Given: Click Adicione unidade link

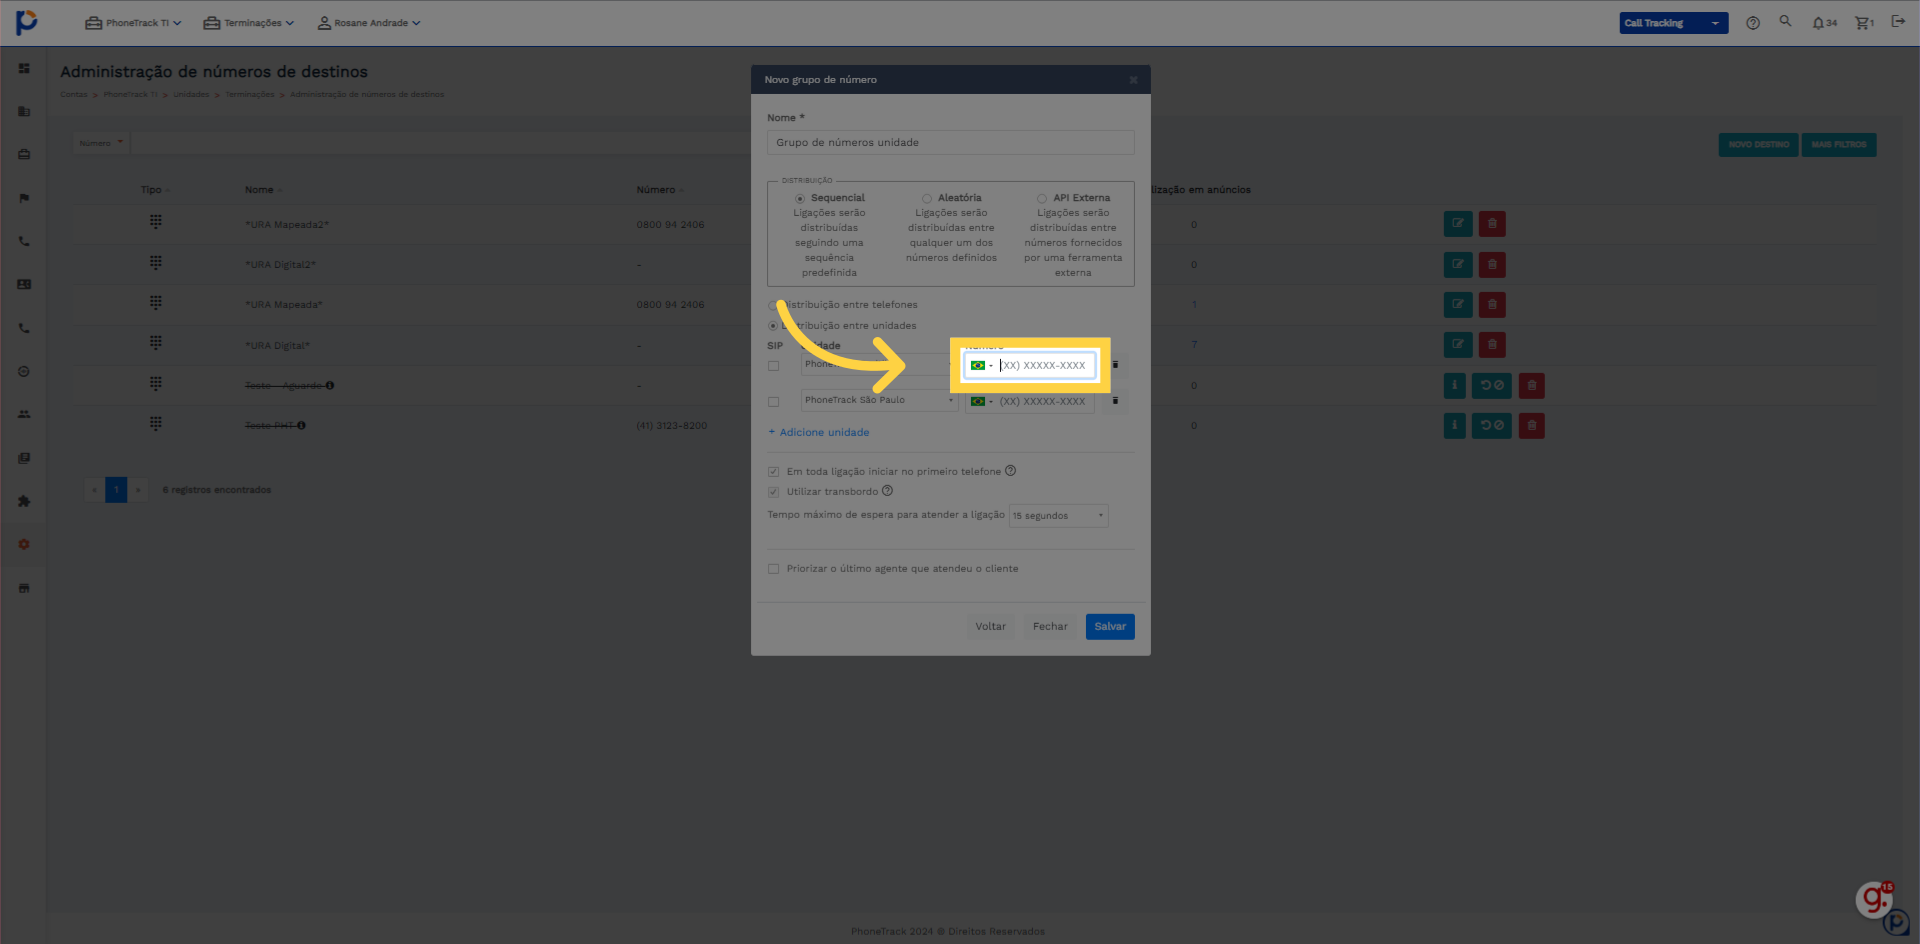Looking at the screenshot, I should 819,432.
